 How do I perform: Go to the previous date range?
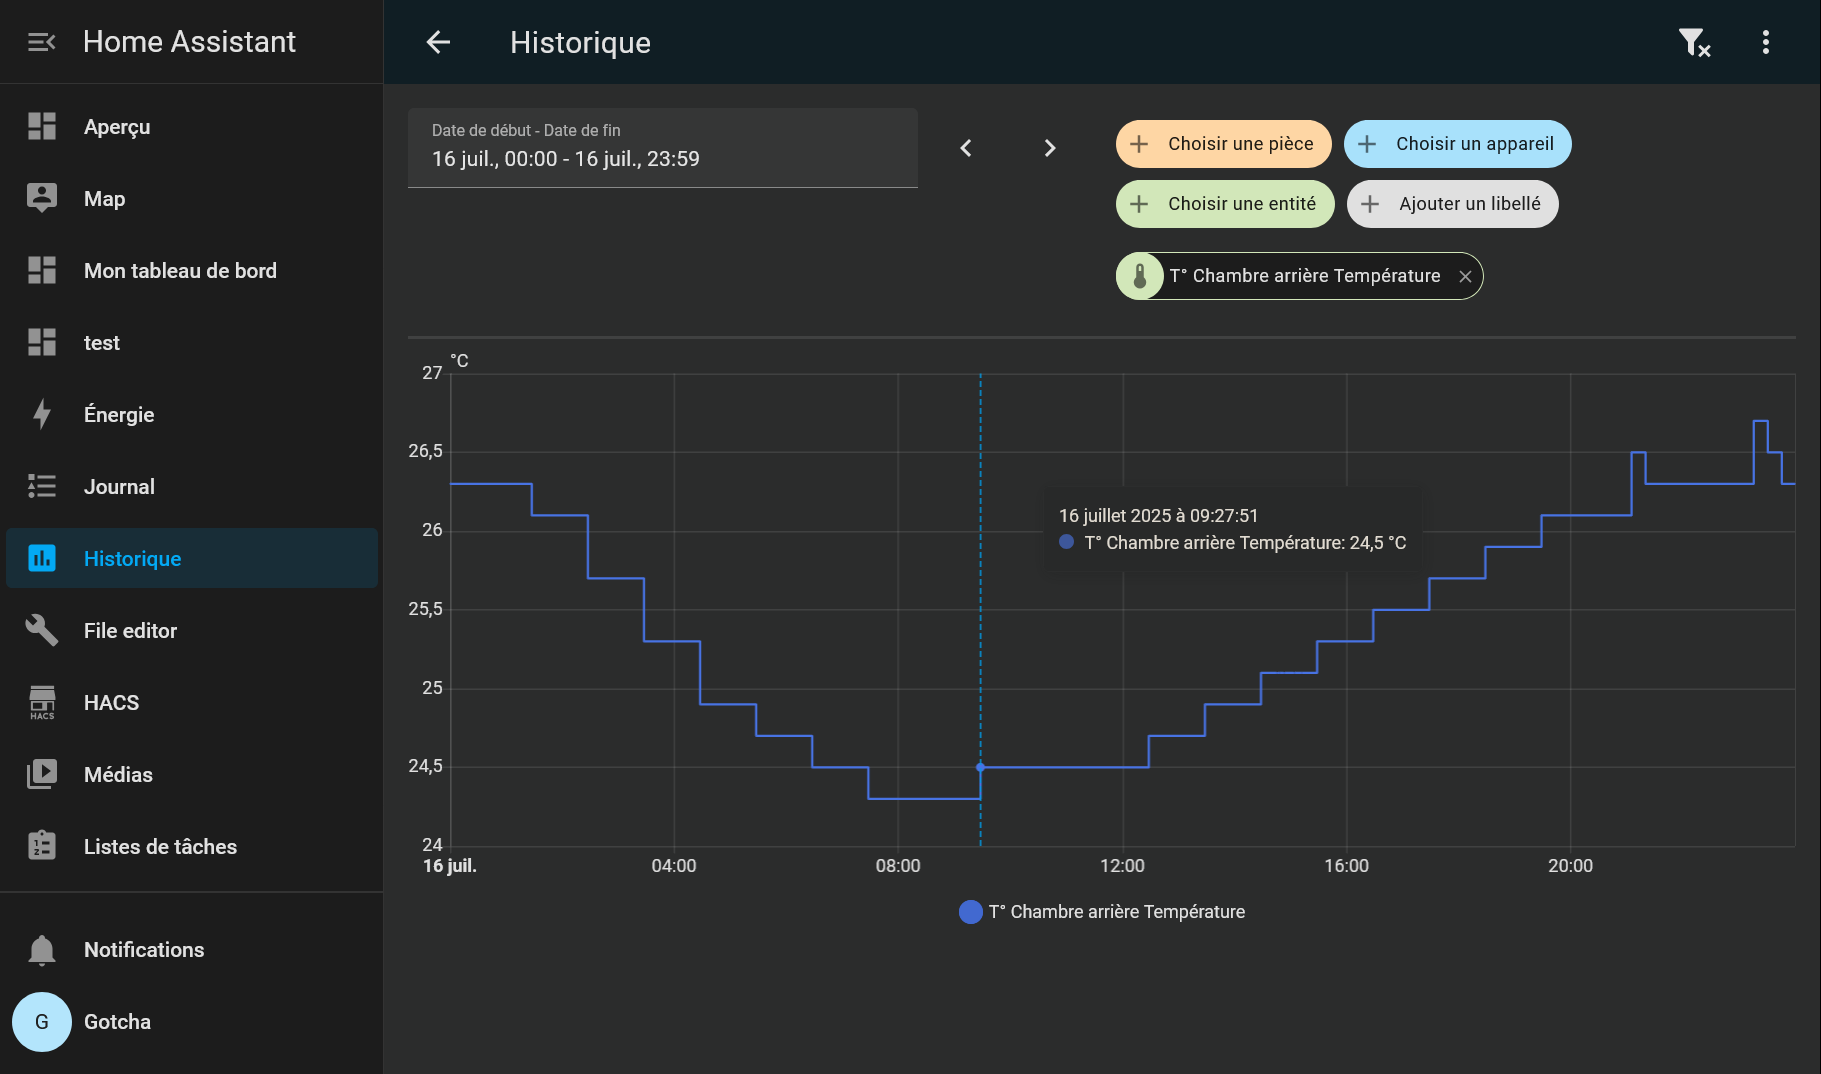(966, 148)
